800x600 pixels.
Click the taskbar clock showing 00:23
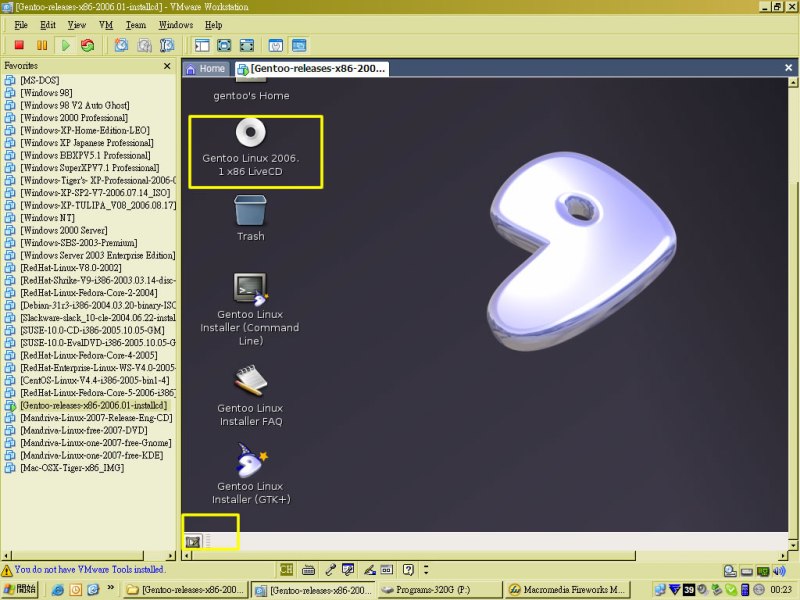click(781, 590)
